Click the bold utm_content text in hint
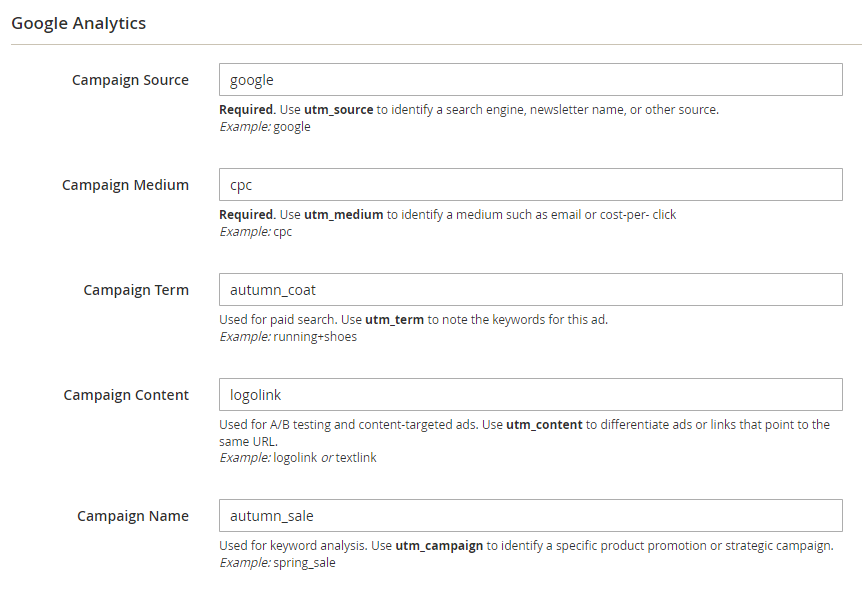Image resolution: width=862 pixels, height=590 pixels. [544, 424]
